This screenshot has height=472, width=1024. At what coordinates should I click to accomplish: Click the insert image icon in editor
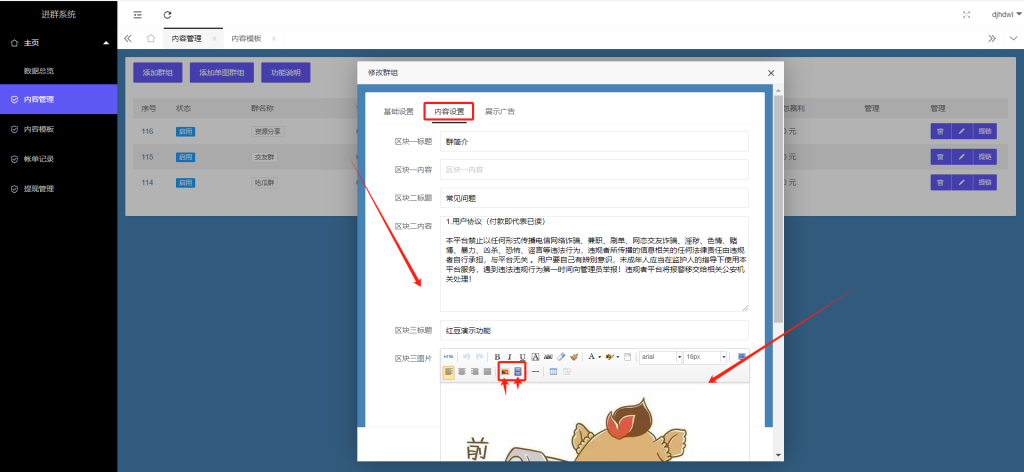pyautogui.click(x=505, y=371)
